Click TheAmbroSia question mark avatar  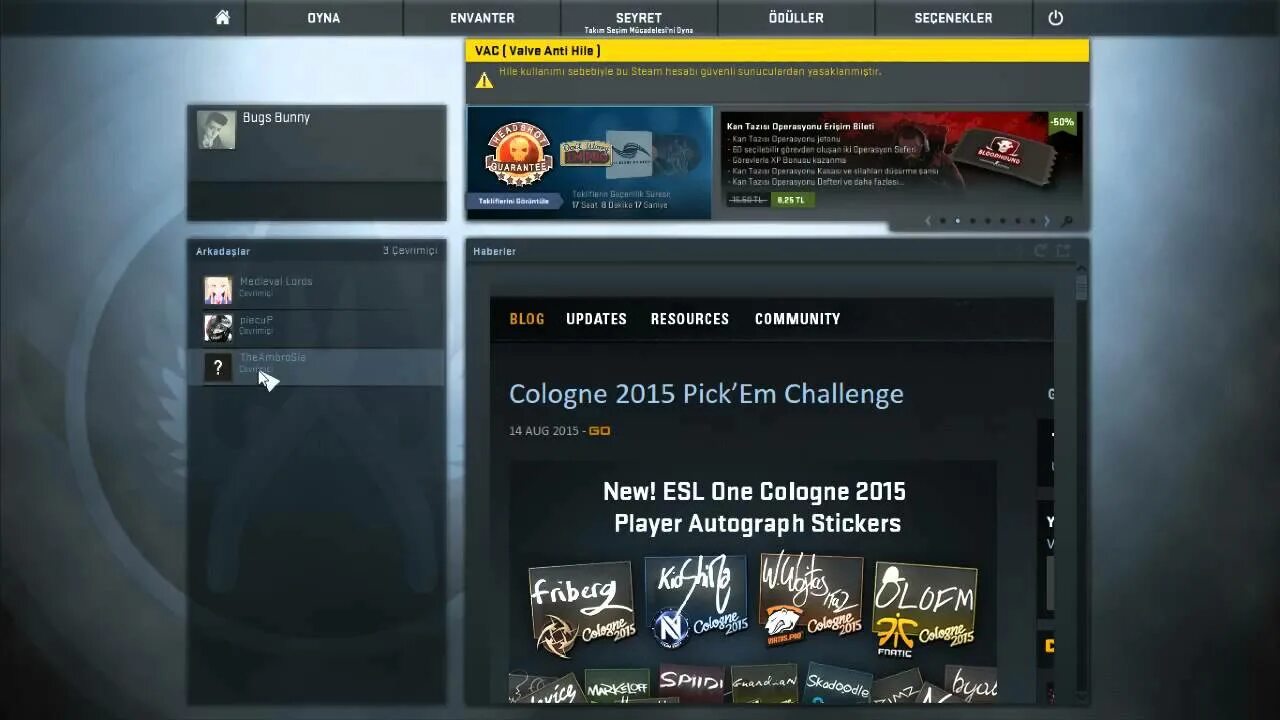pyautogui.click(x=218, y=367)
